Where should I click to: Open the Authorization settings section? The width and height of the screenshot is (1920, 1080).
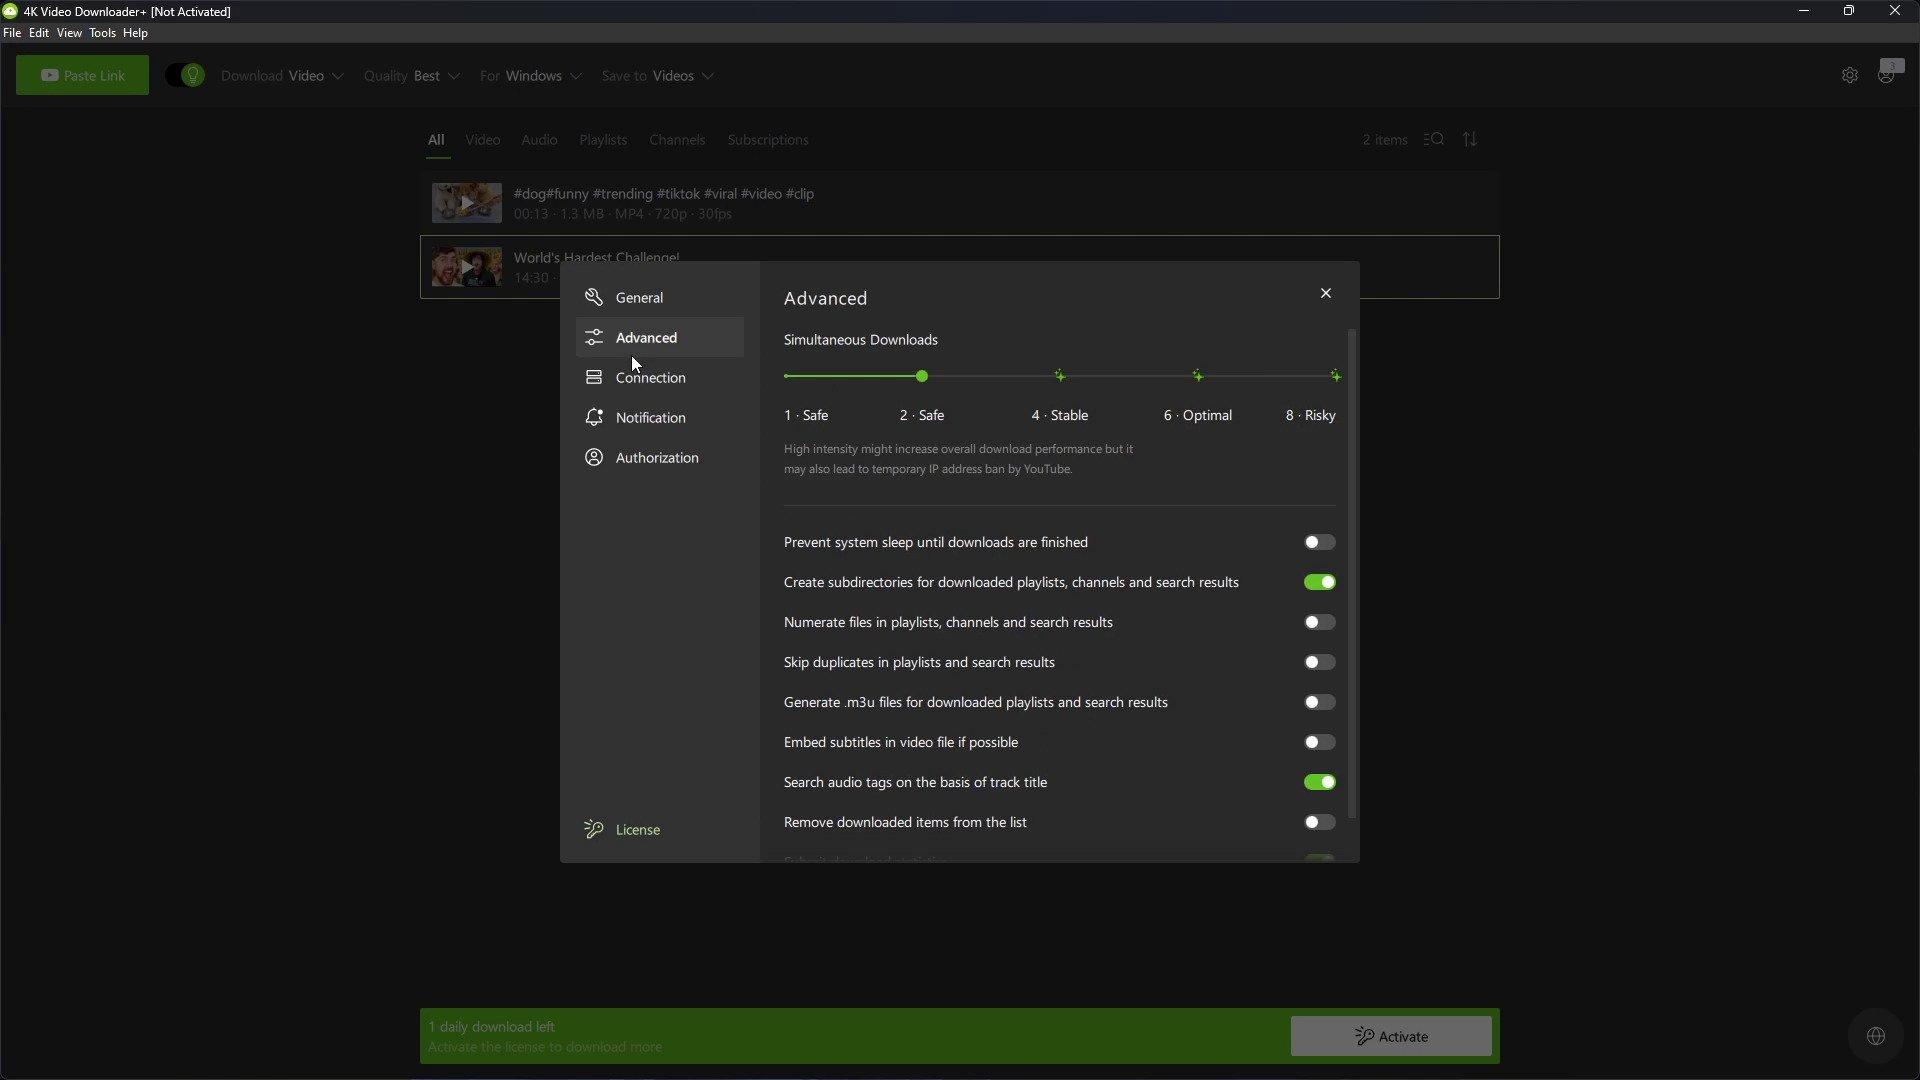(659, 457)
